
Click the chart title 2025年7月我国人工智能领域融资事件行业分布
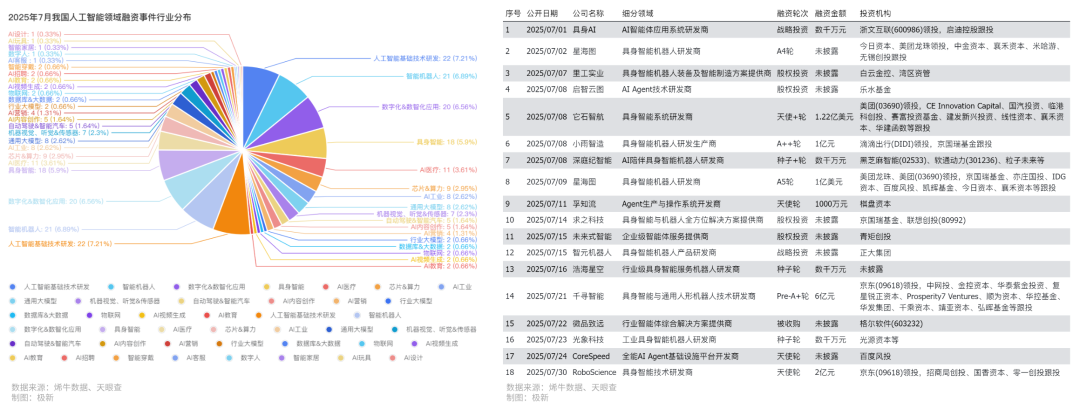tap(102, 15)
